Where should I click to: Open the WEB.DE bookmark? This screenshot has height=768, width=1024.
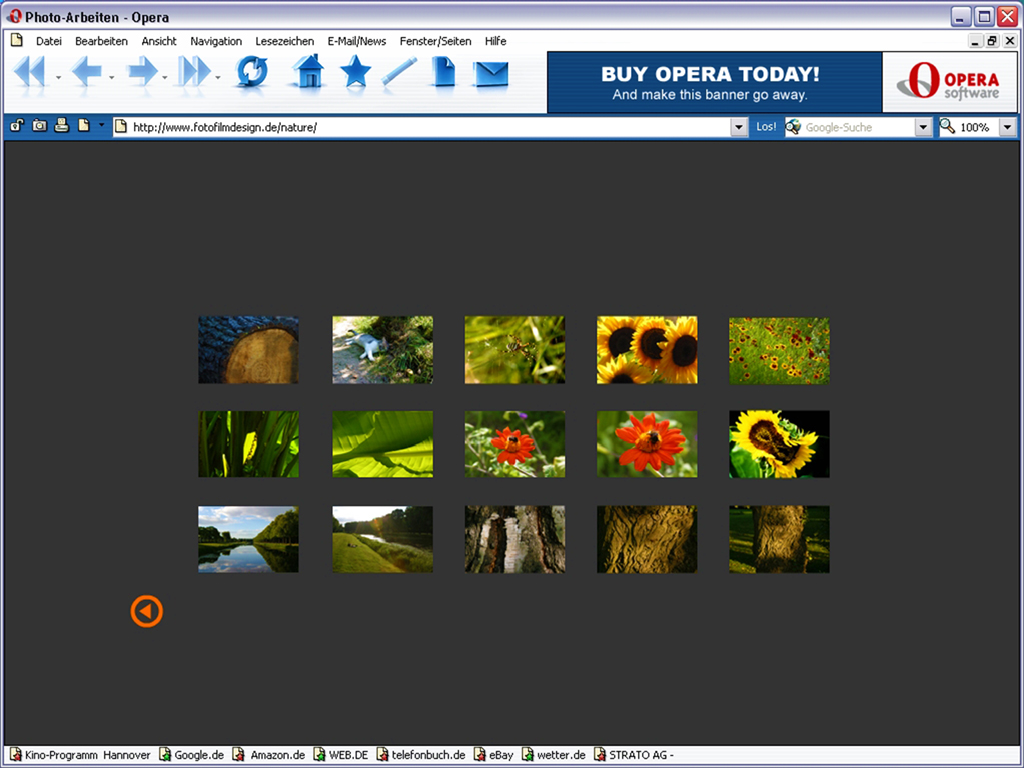click(341, 755)
